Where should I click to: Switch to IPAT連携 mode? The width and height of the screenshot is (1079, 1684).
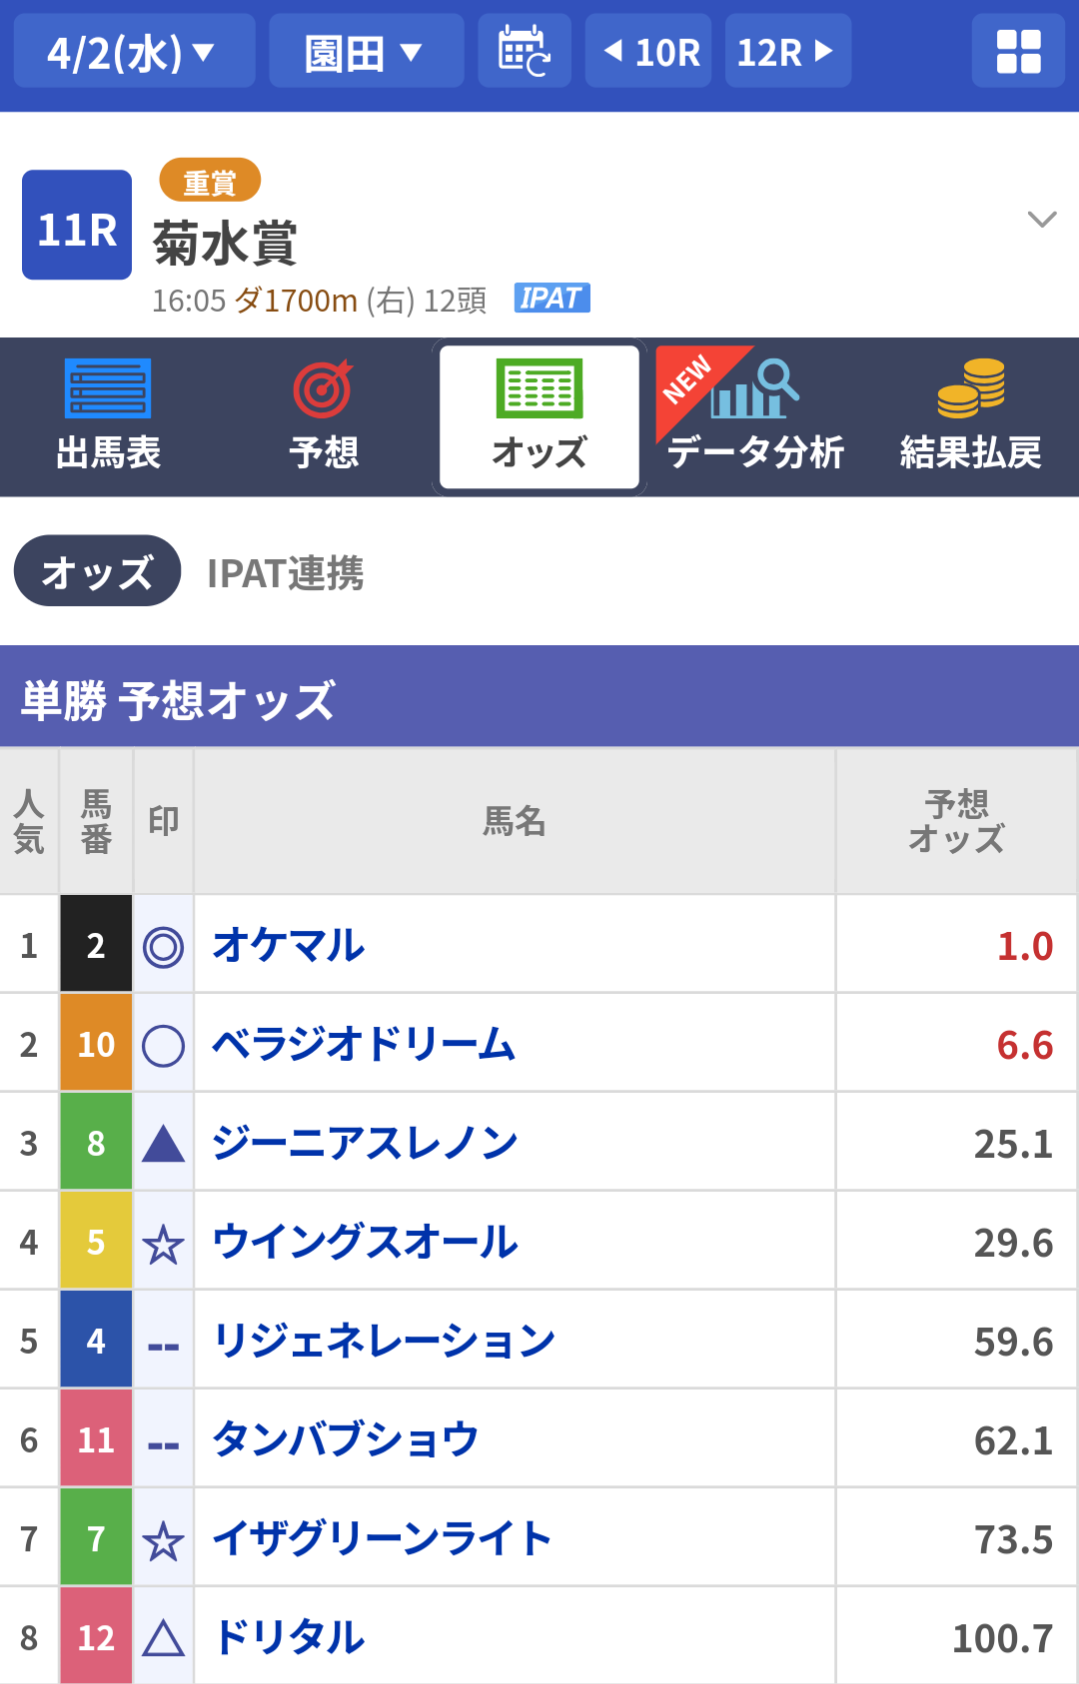(x=285, y=573)
